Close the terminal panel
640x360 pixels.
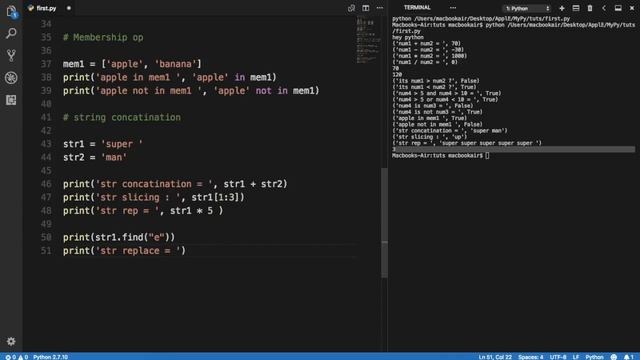pos(632,8)
